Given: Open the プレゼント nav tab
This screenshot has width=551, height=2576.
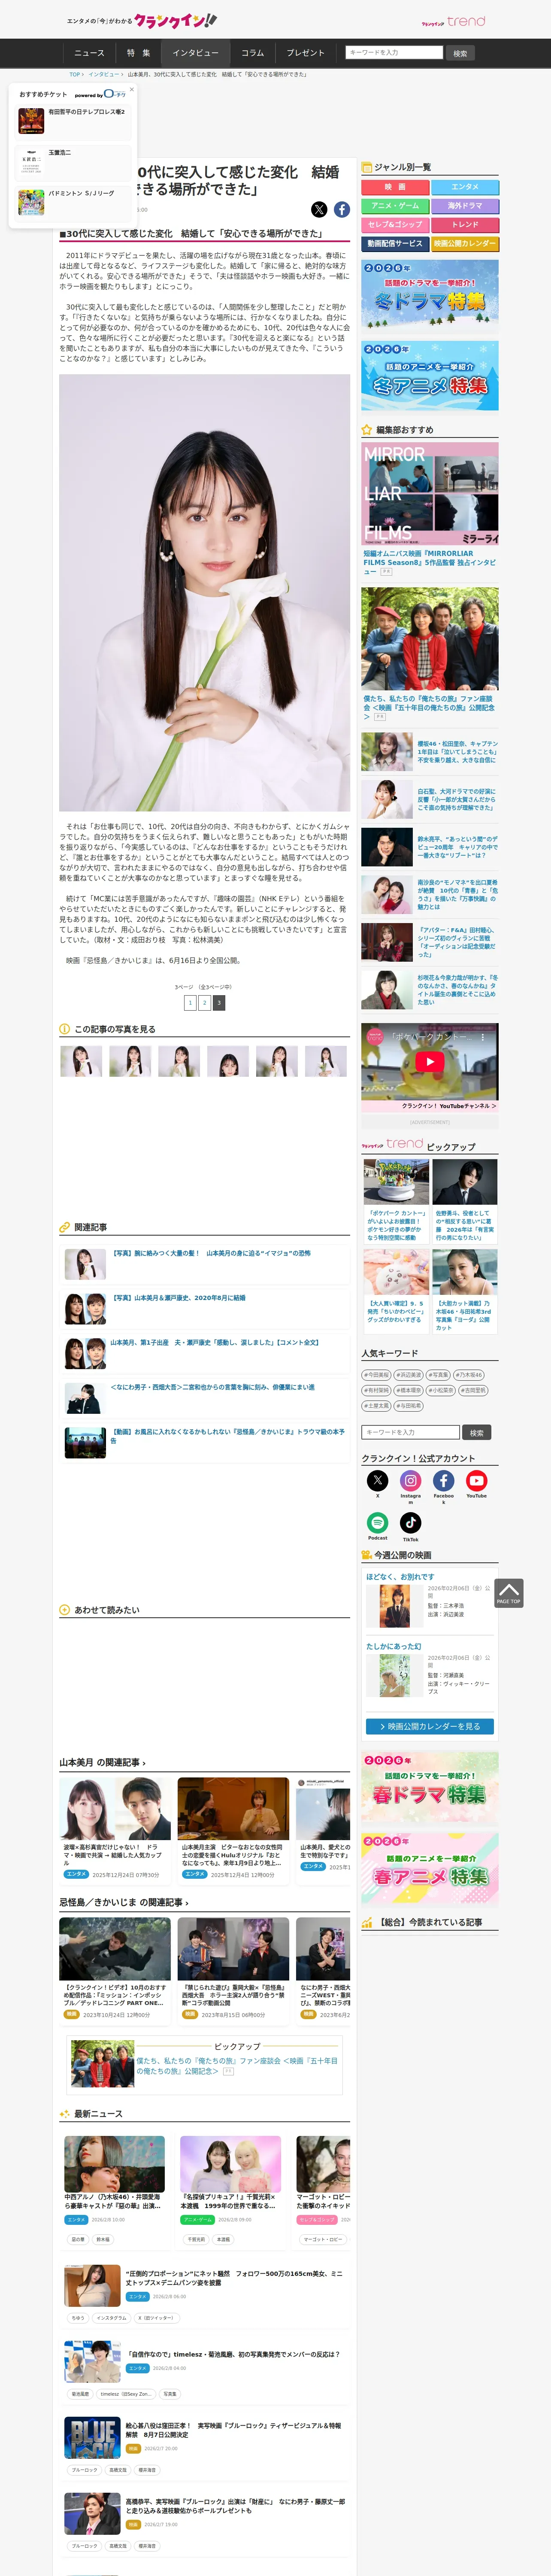Looking at the screenshot, I should [306, 53].
